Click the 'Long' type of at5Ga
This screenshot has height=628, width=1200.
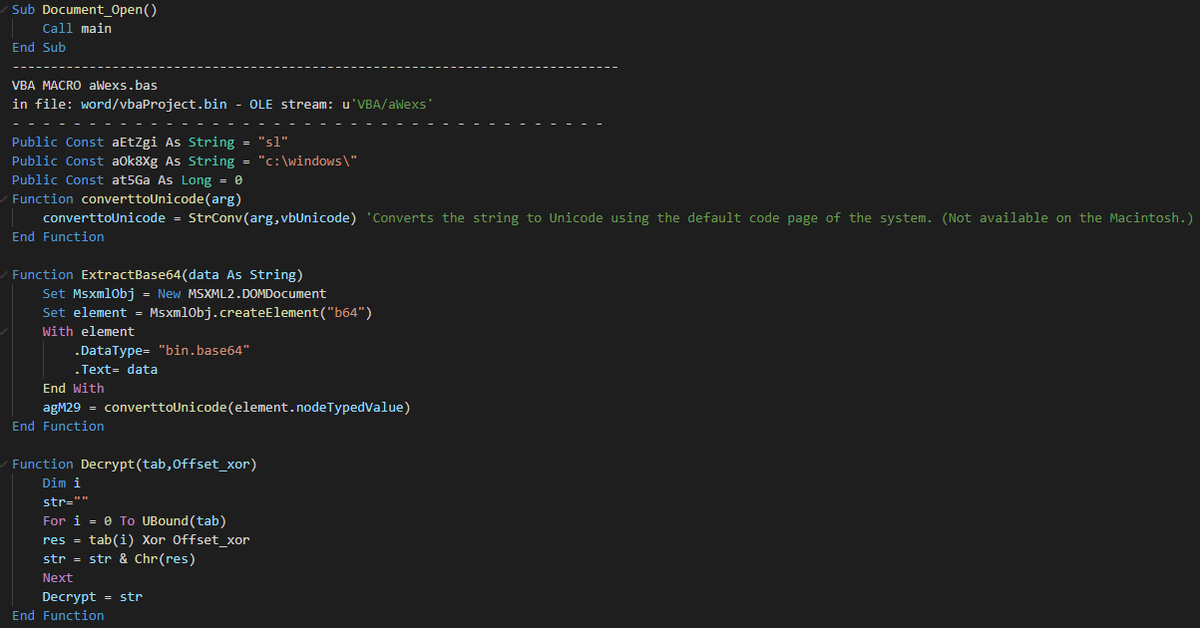196,180
